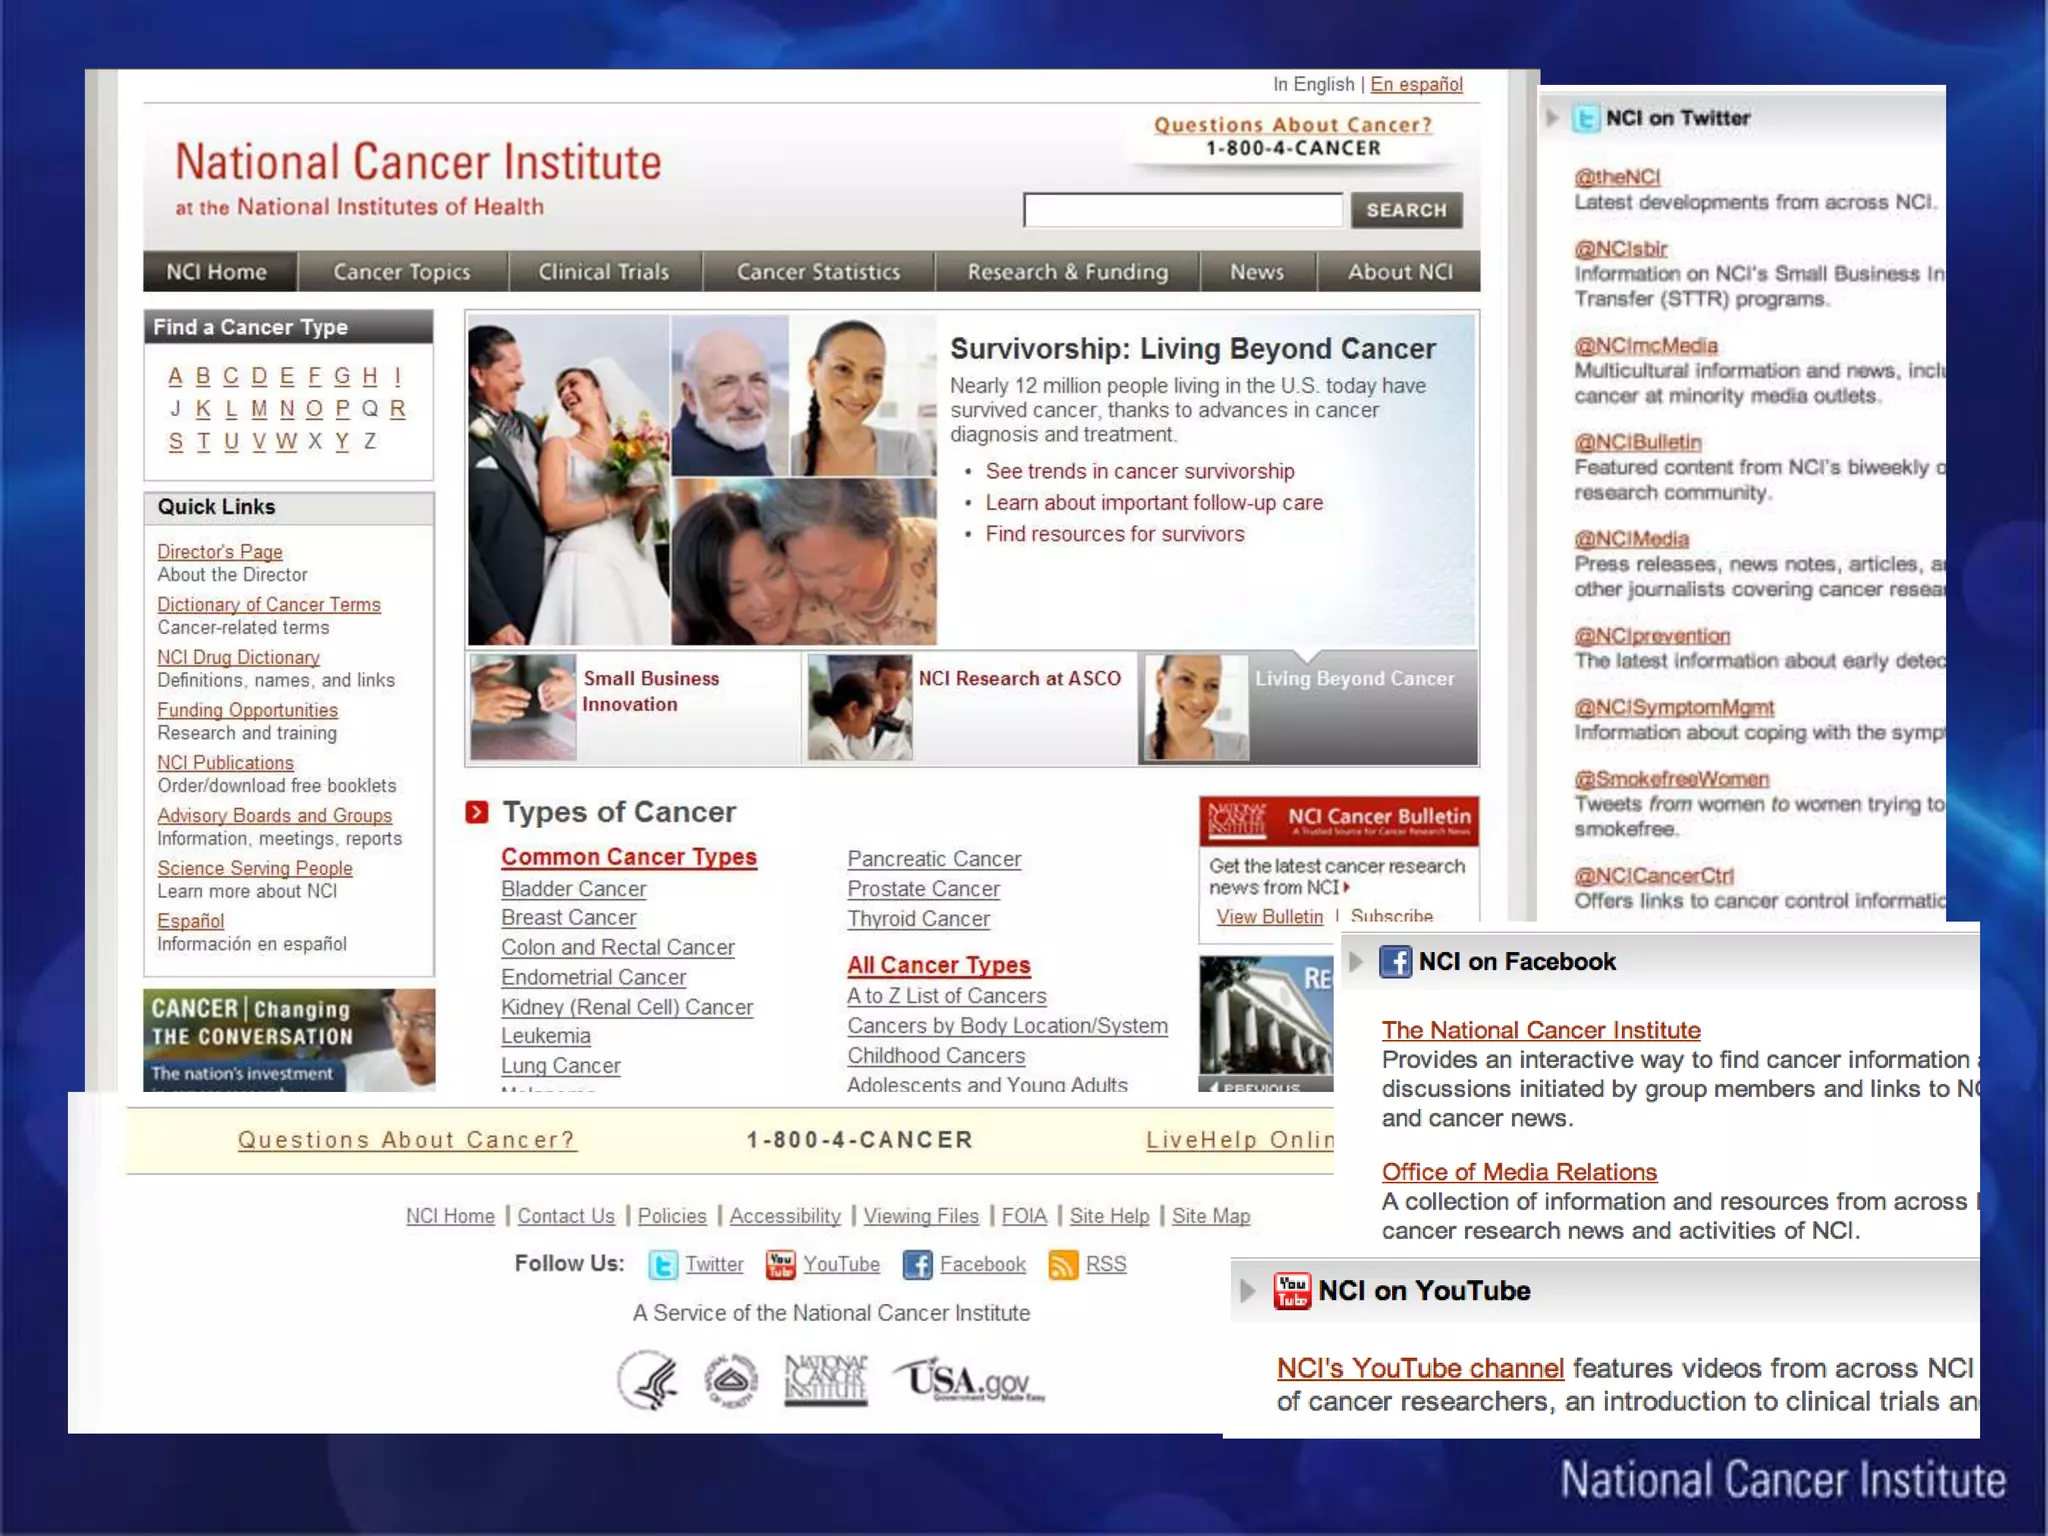Click inside the site search field
2048x1536 pixels.
pyautogui.click(x=1182, y=211)
